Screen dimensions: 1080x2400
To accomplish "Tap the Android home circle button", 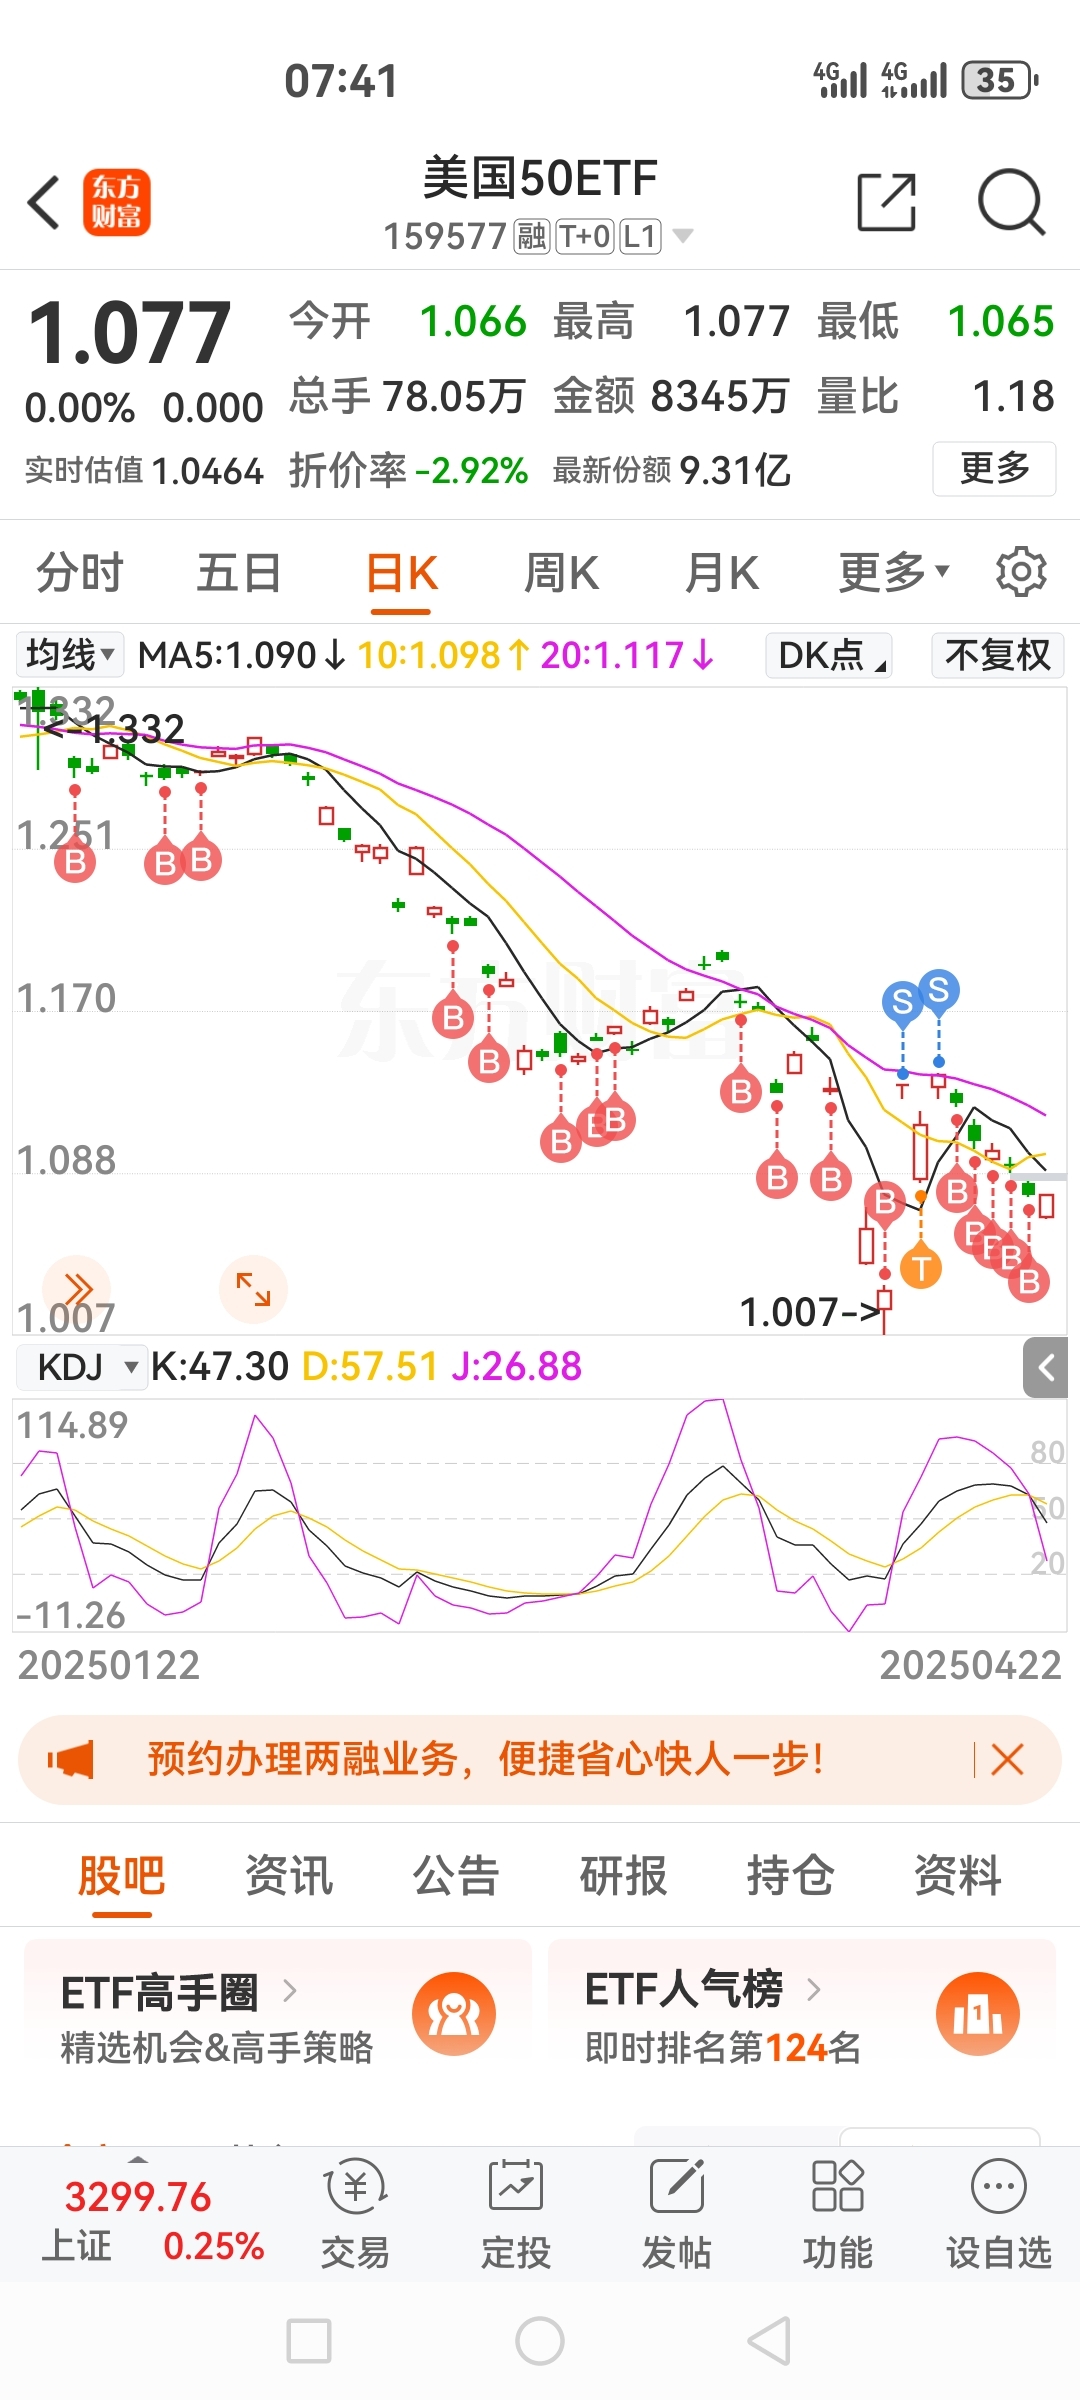I will point(540,2341).
